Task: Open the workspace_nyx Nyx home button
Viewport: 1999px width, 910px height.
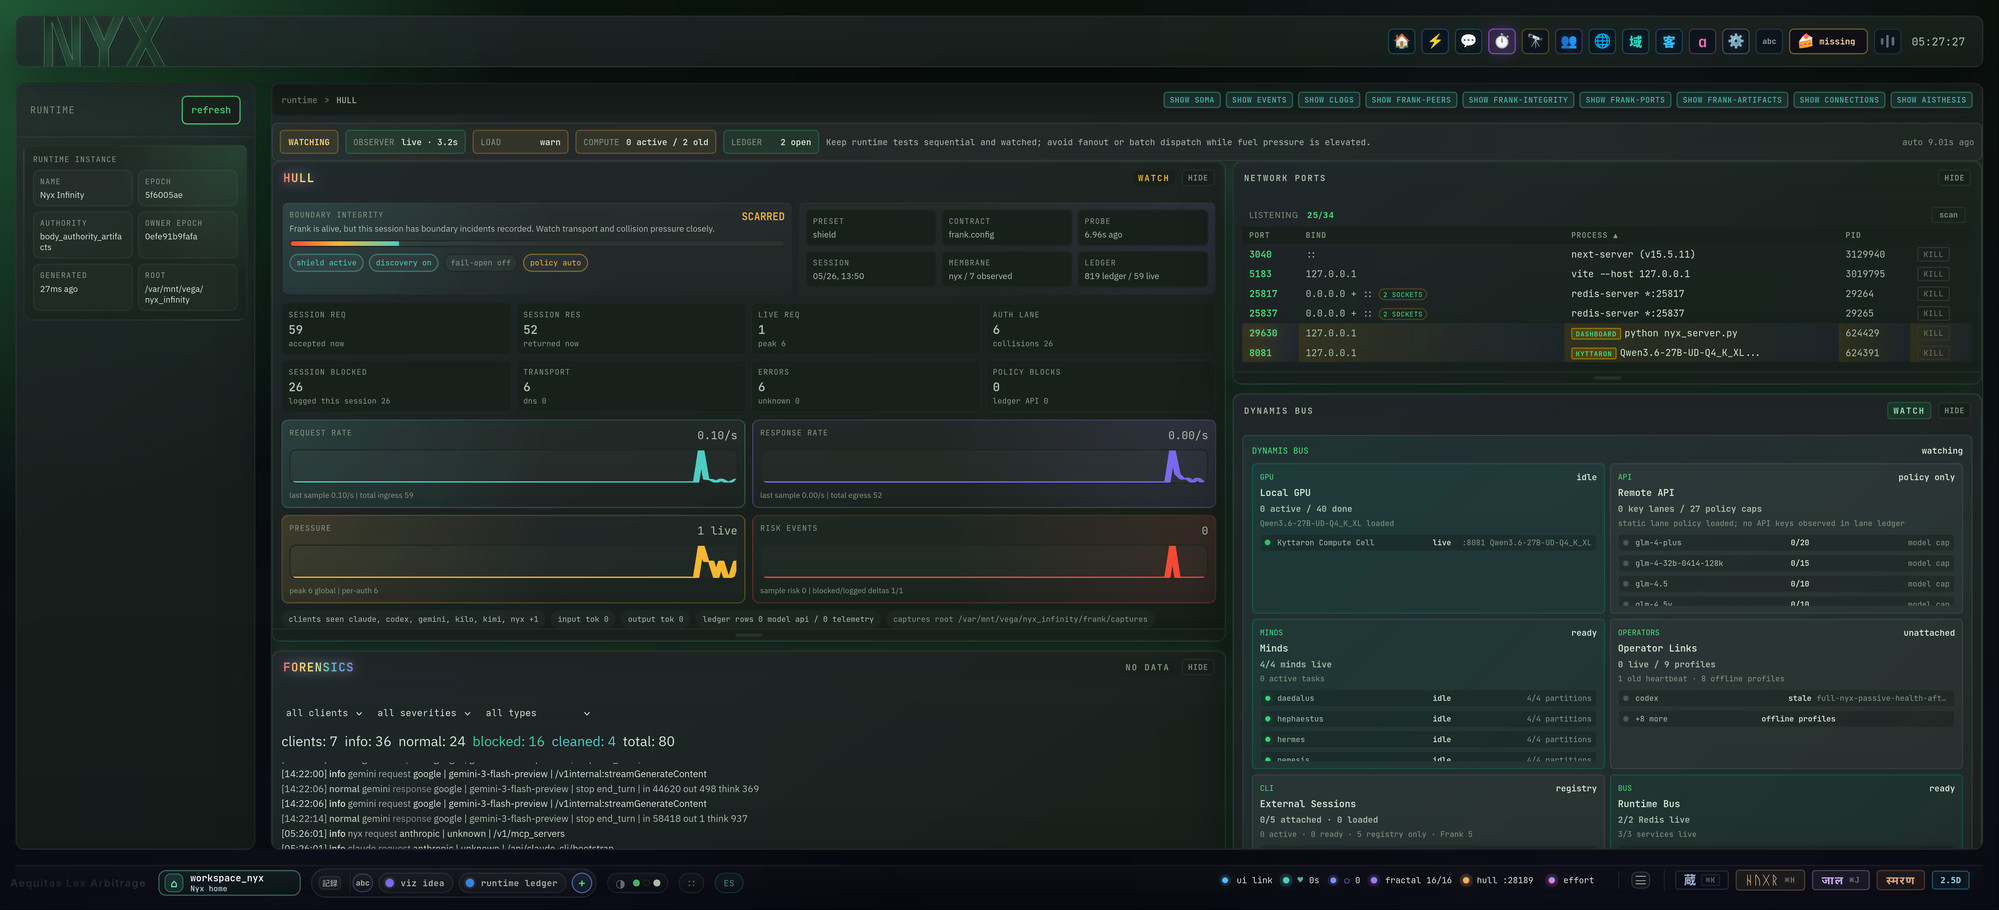Action: [x=229, y=883]
